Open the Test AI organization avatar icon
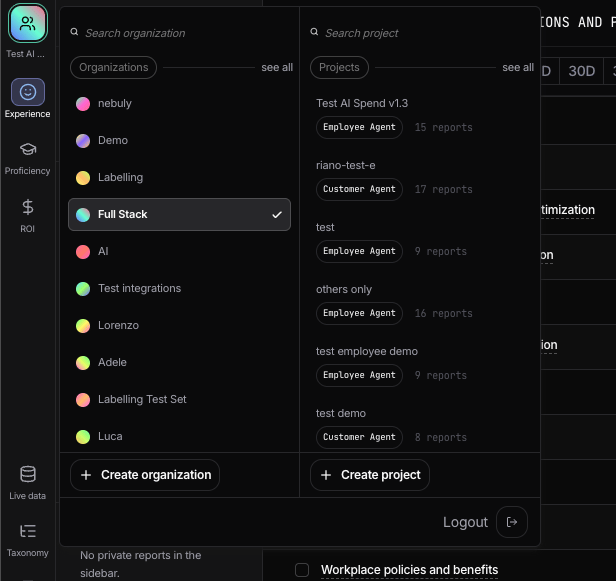 tap(28, 23)
